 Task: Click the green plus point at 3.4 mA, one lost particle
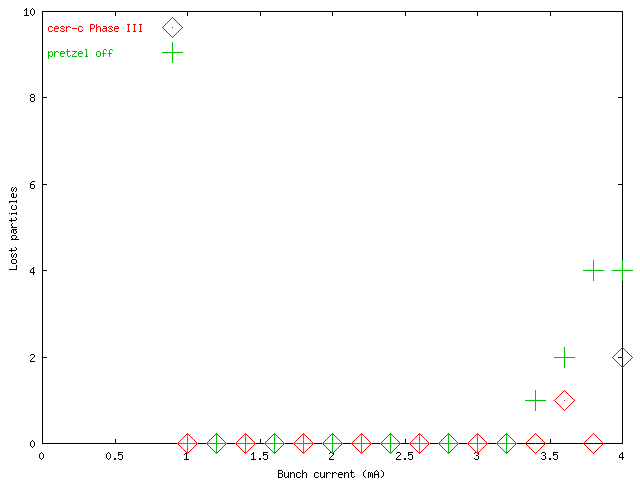click(535, 400)
